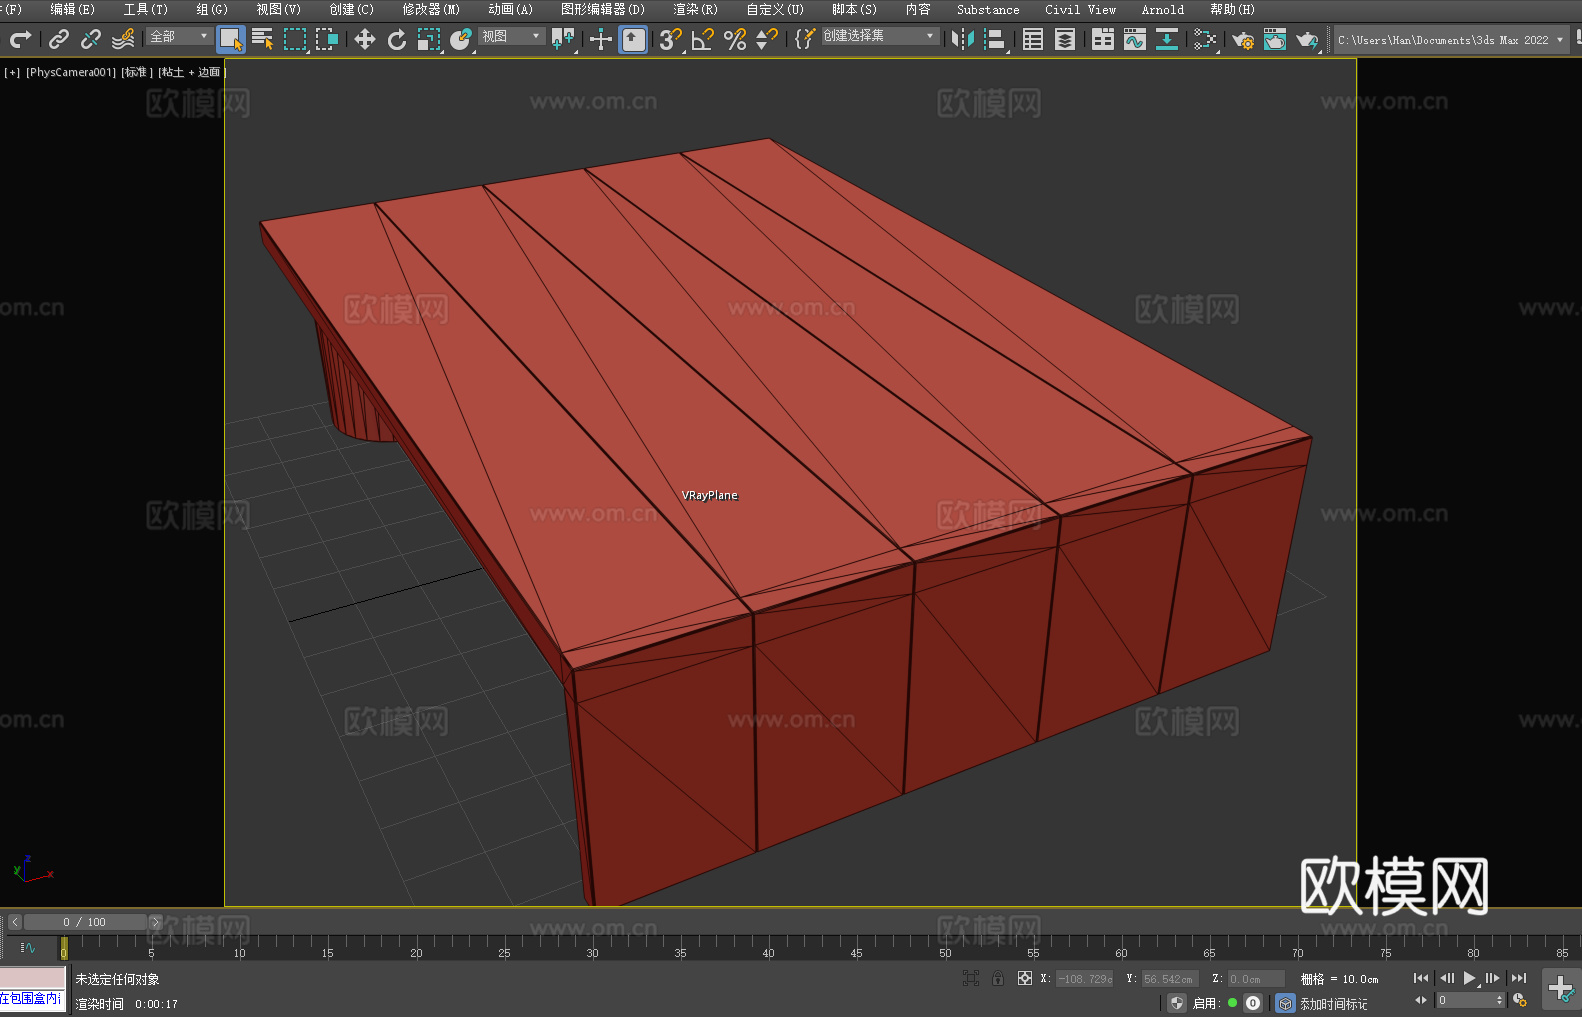Screen dimensions: 1582x1017
Task: Click the Bind to Space Warp icon
Action: click(123, 39)
